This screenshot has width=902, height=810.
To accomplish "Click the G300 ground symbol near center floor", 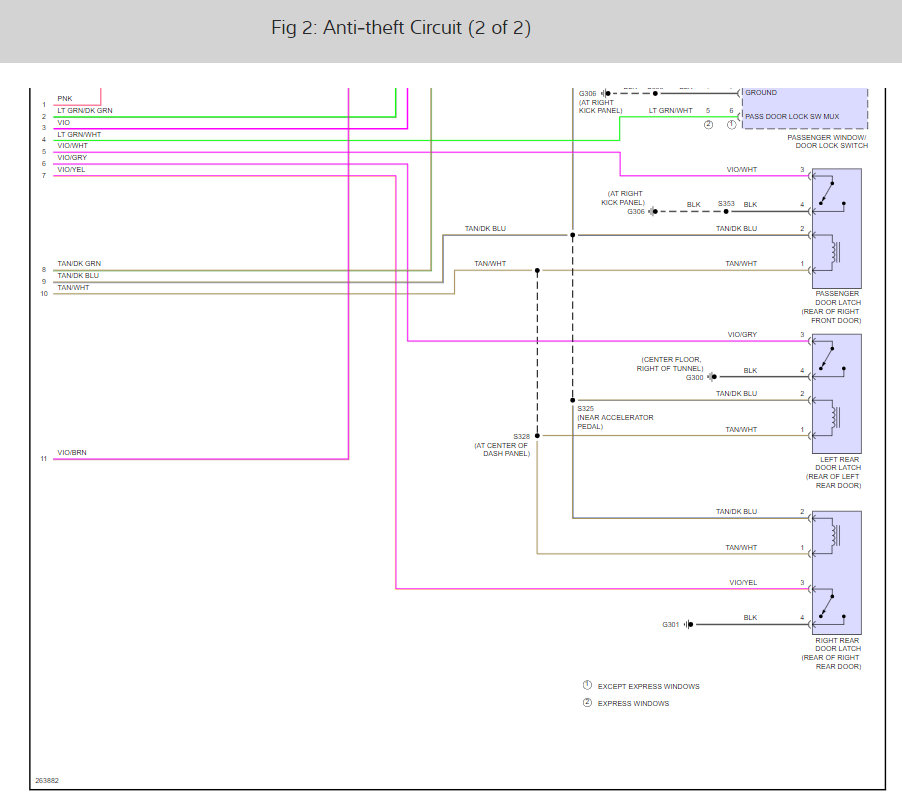I will coord(712,377).
